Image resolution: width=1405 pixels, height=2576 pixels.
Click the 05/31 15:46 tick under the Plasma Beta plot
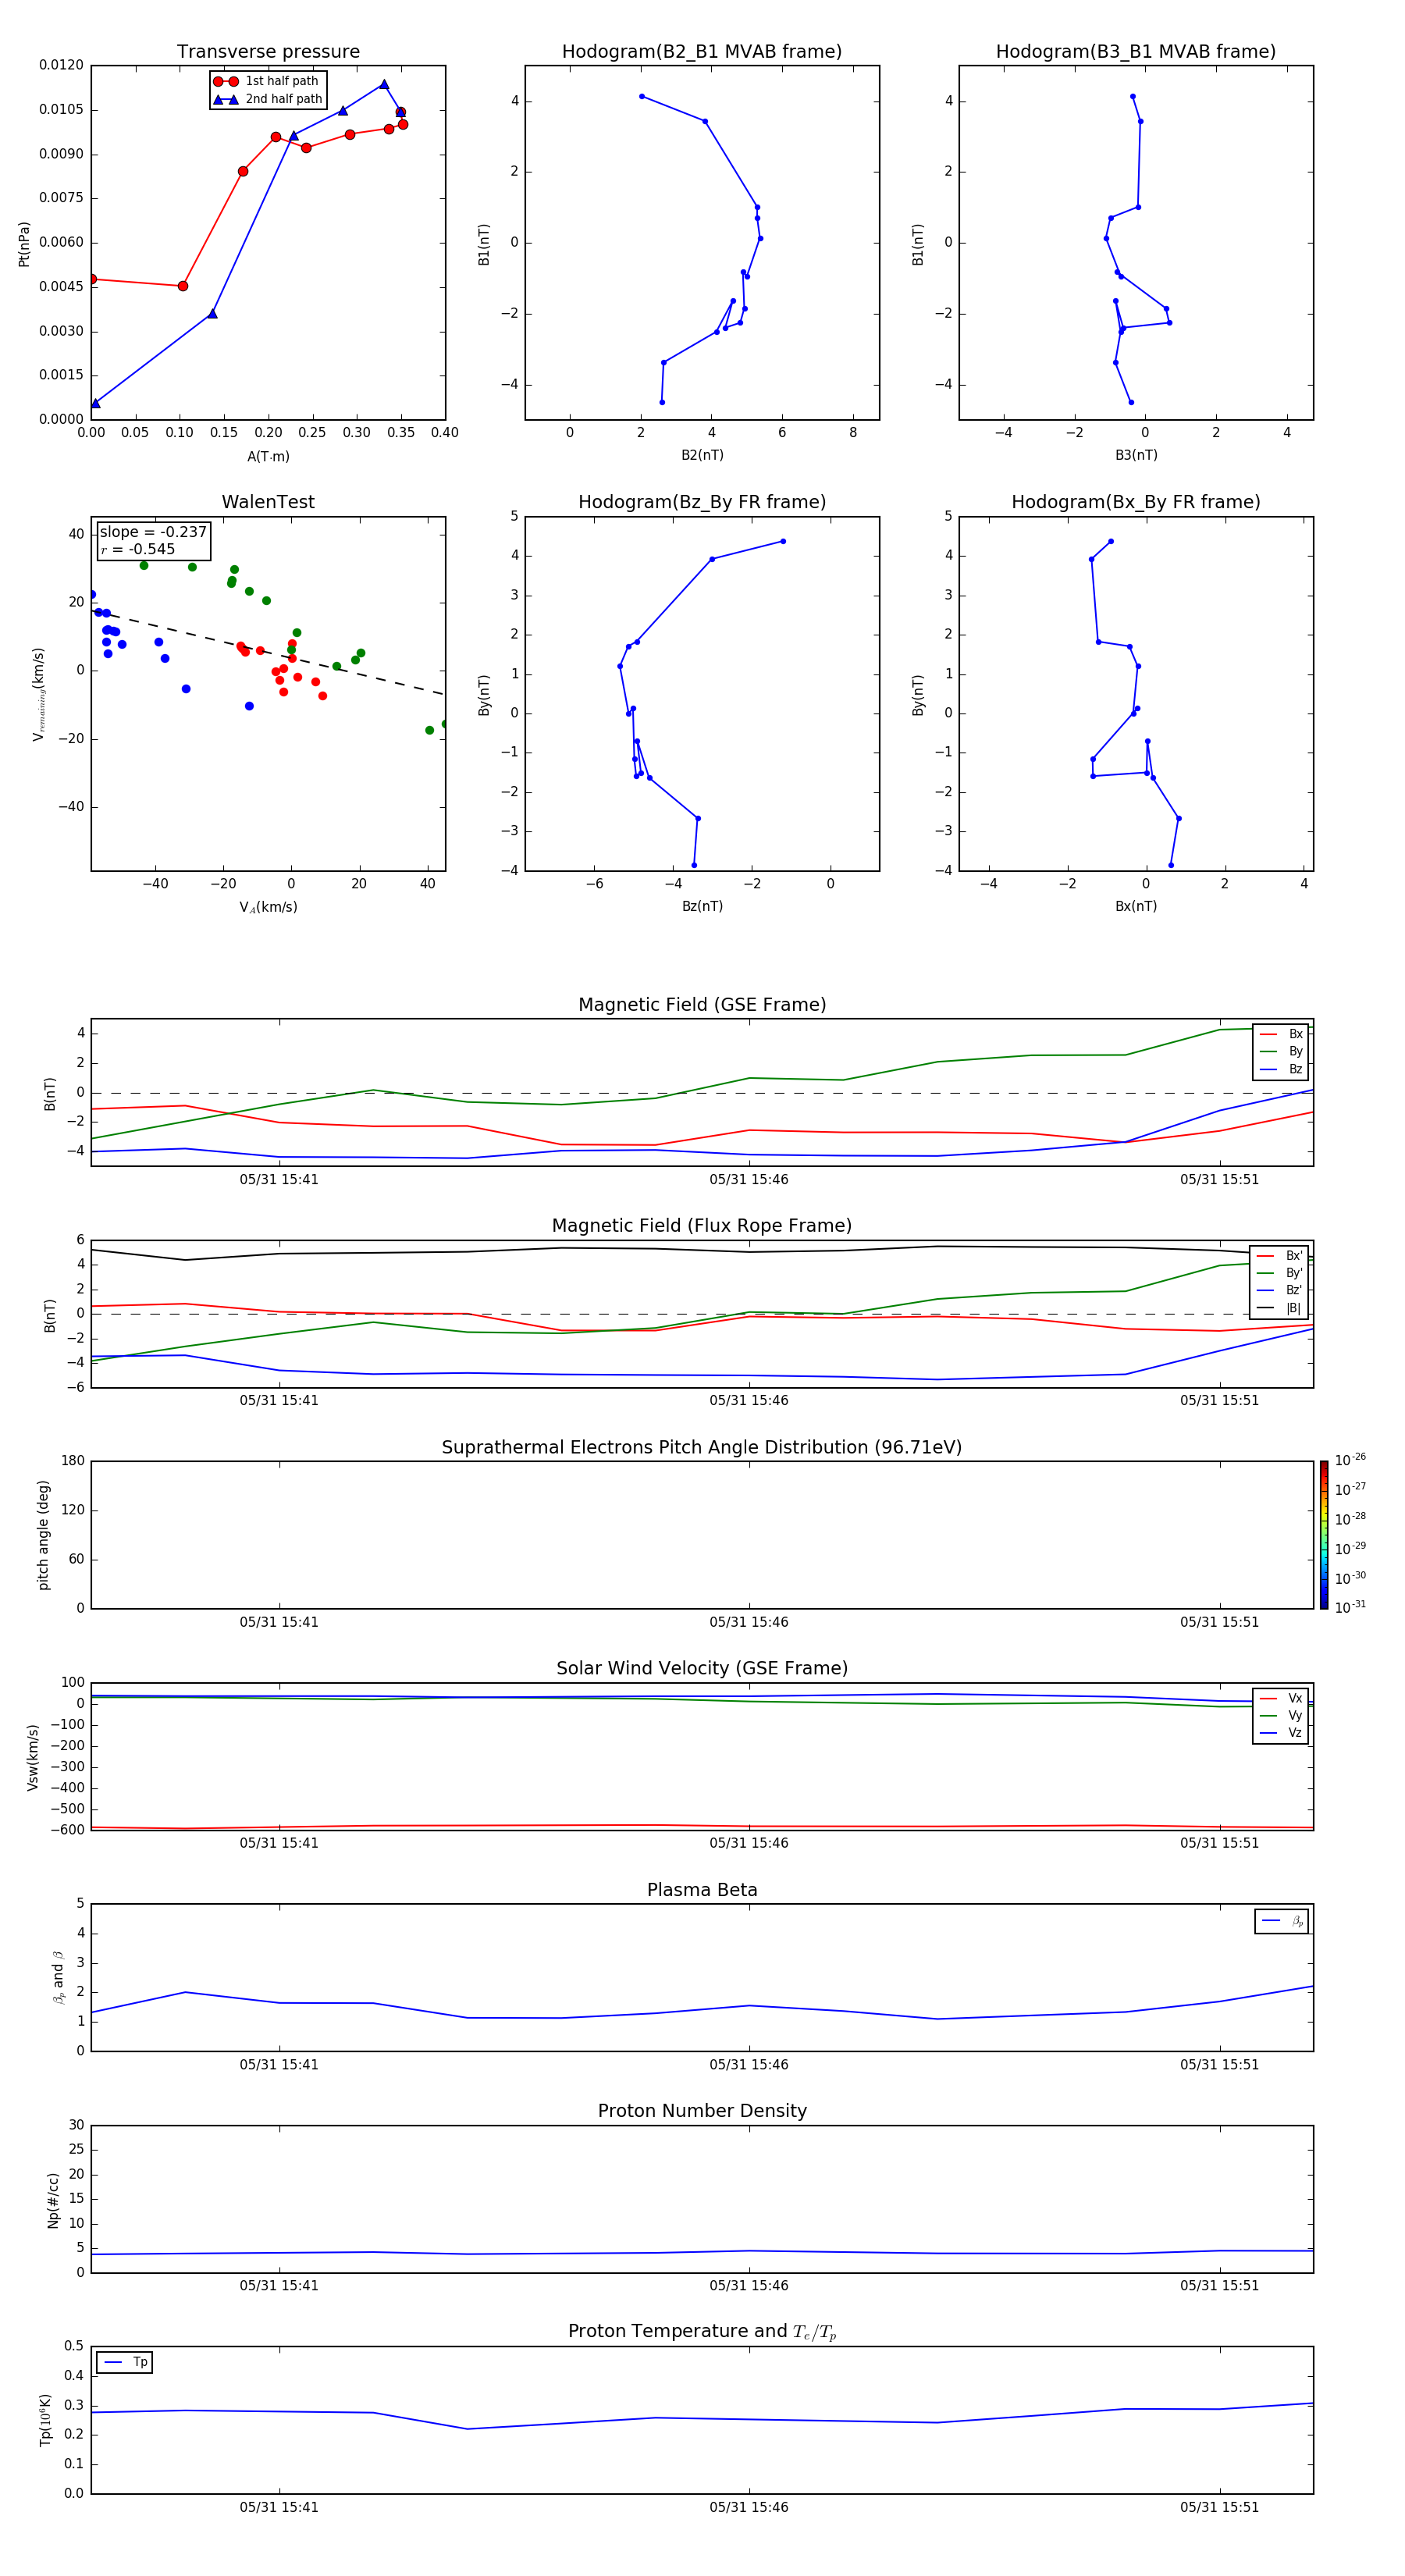[749, 2065]
